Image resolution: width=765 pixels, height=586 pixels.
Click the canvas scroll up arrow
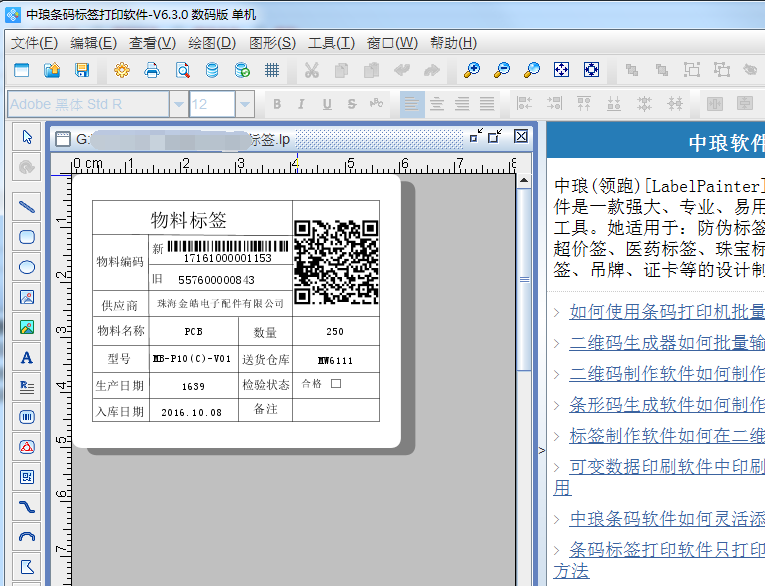[x=524, y=181]
